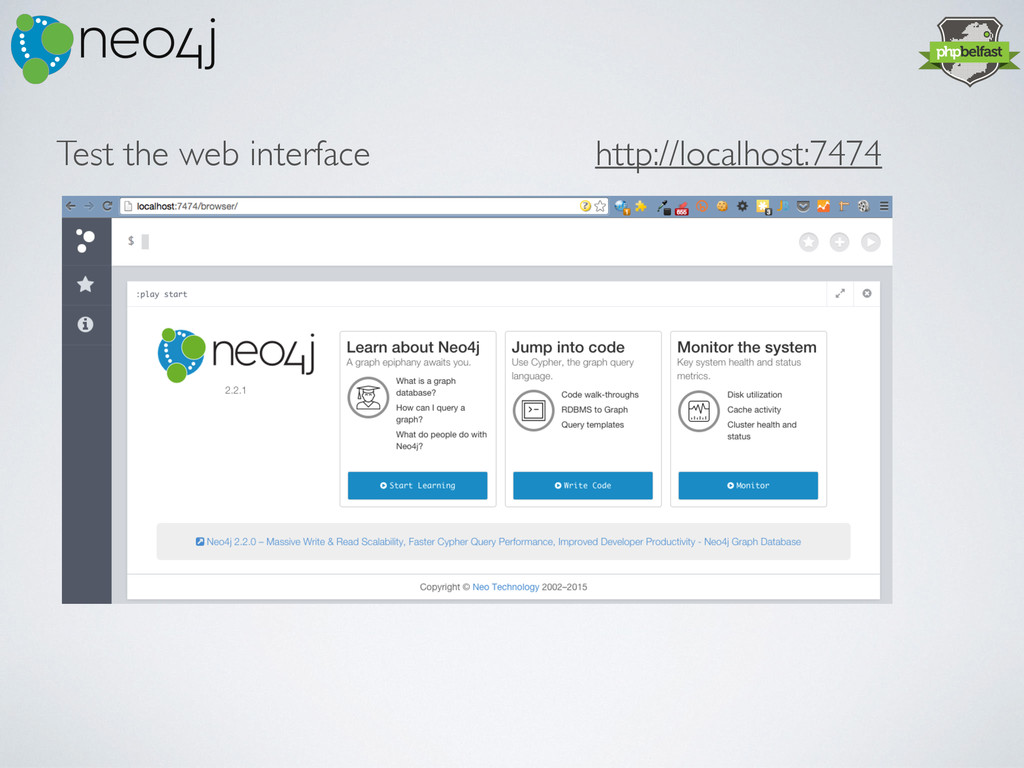The image size is (1024, 768).
Task: Click the orange ruler extension icon
Action: (844, 206)
